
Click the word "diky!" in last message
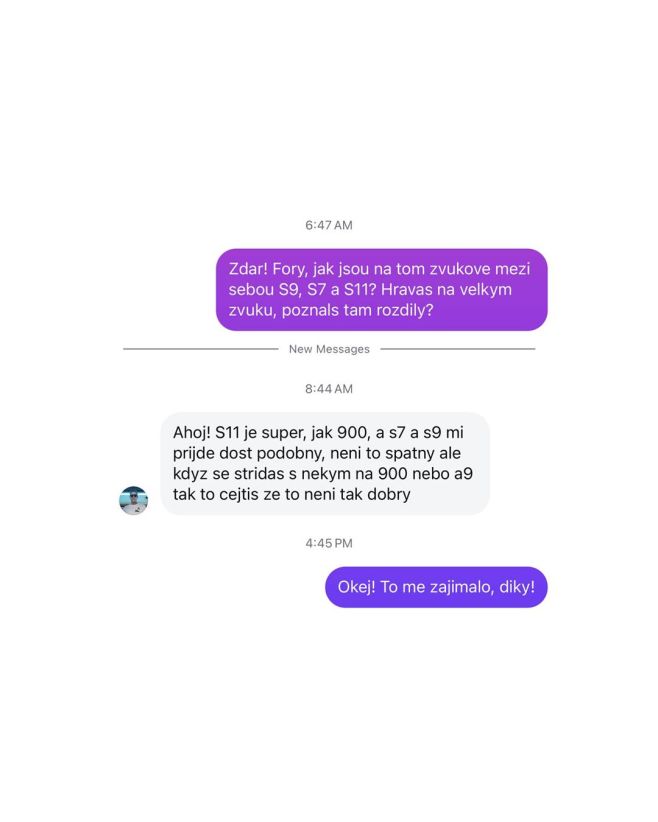517,587
